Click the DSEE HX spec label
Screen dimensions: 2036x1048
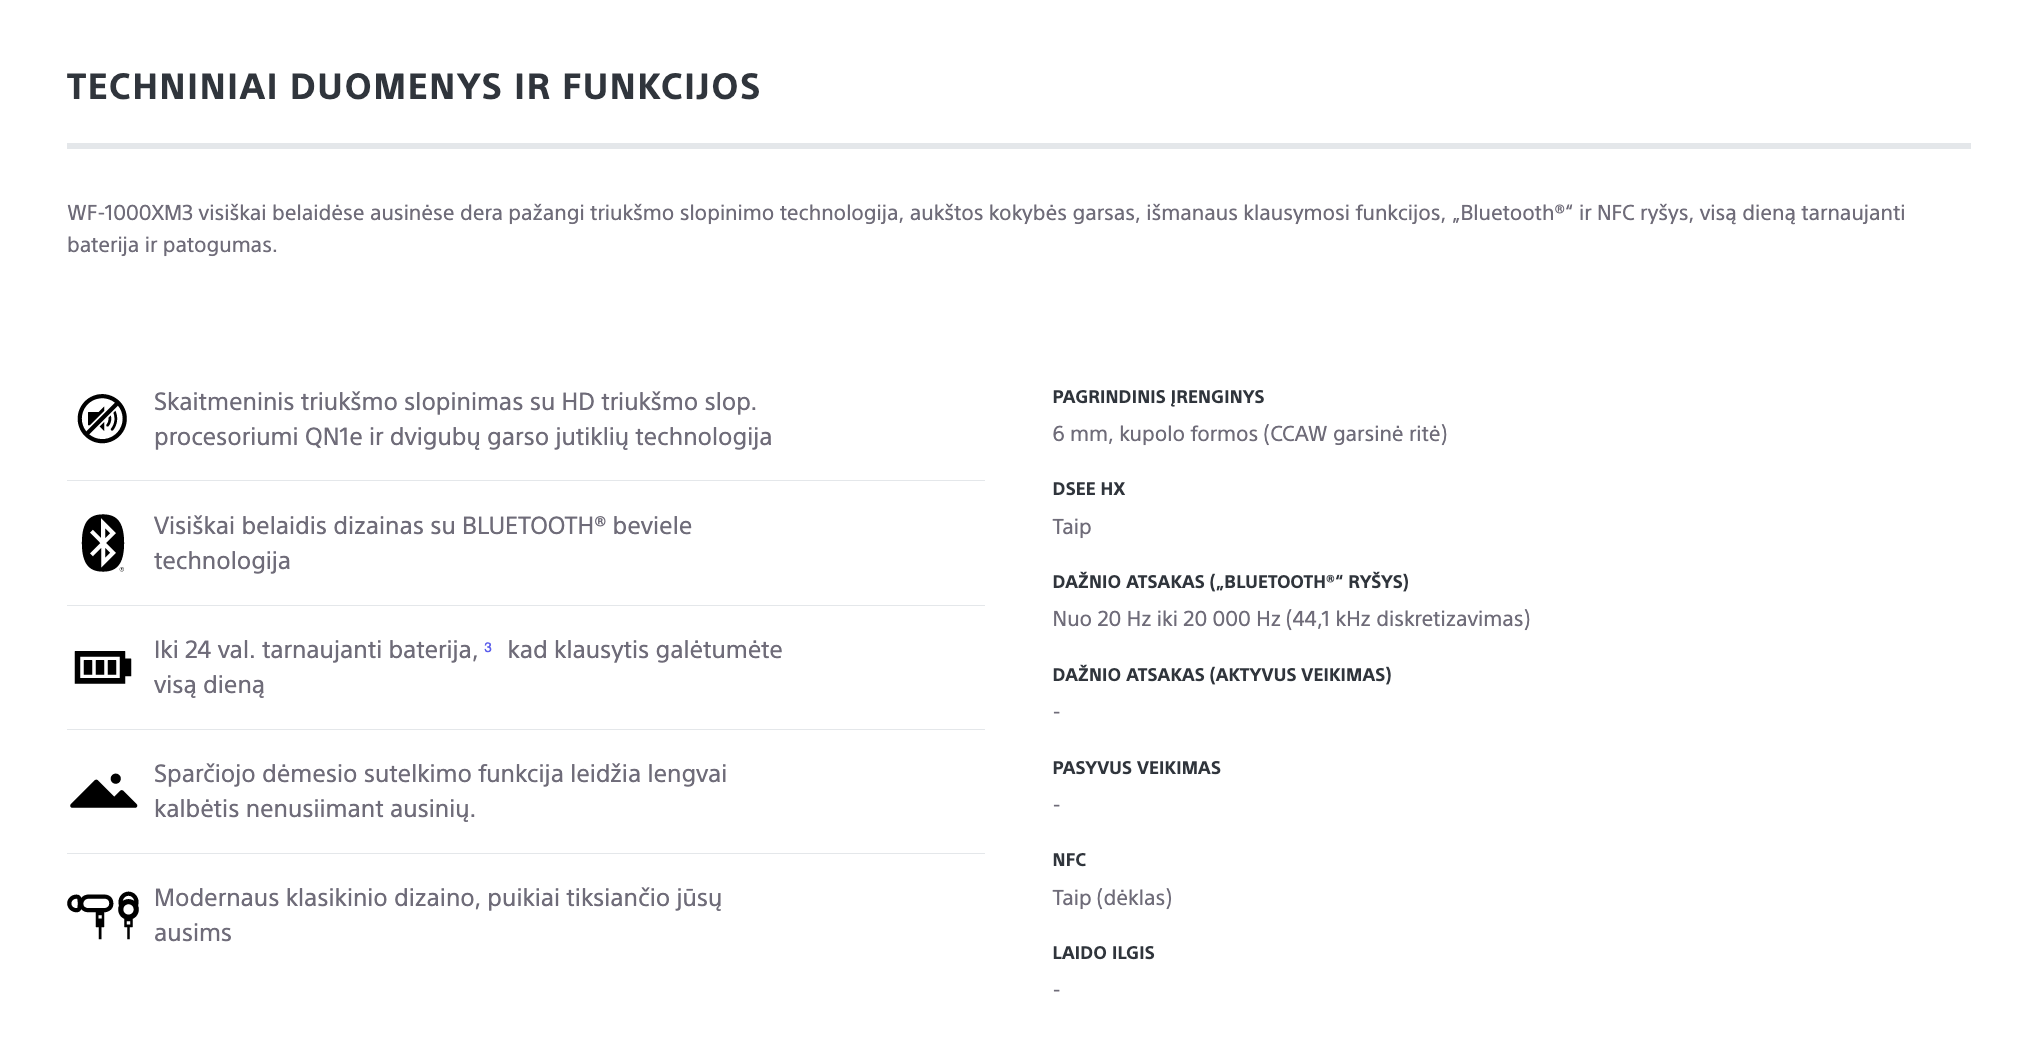[x=1088, y=489]
